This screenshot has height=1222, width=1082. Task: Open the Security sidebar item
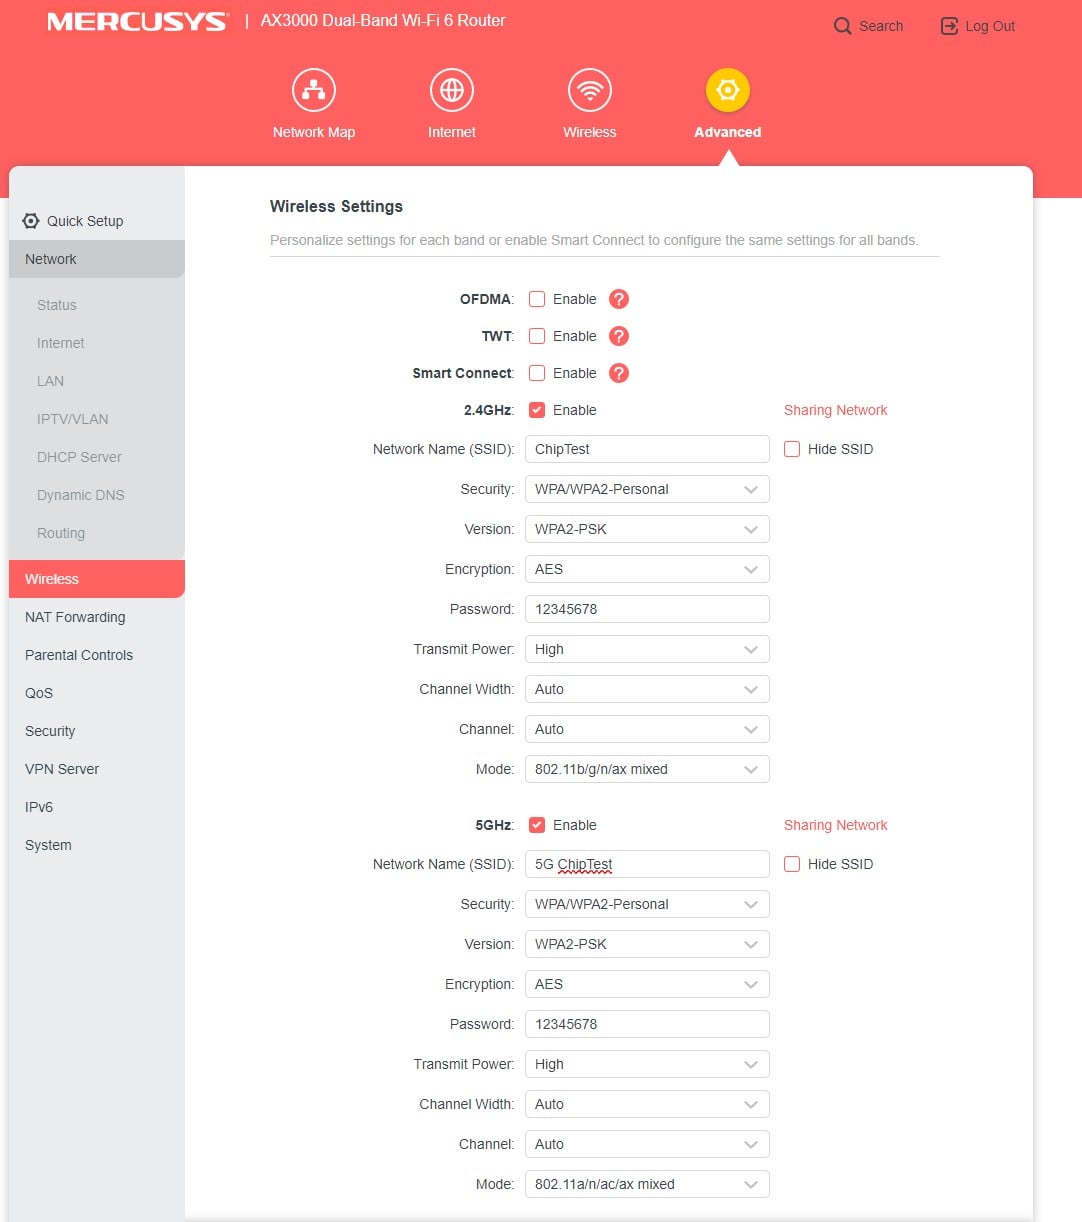pyautogui.click(x=50, y=731)
